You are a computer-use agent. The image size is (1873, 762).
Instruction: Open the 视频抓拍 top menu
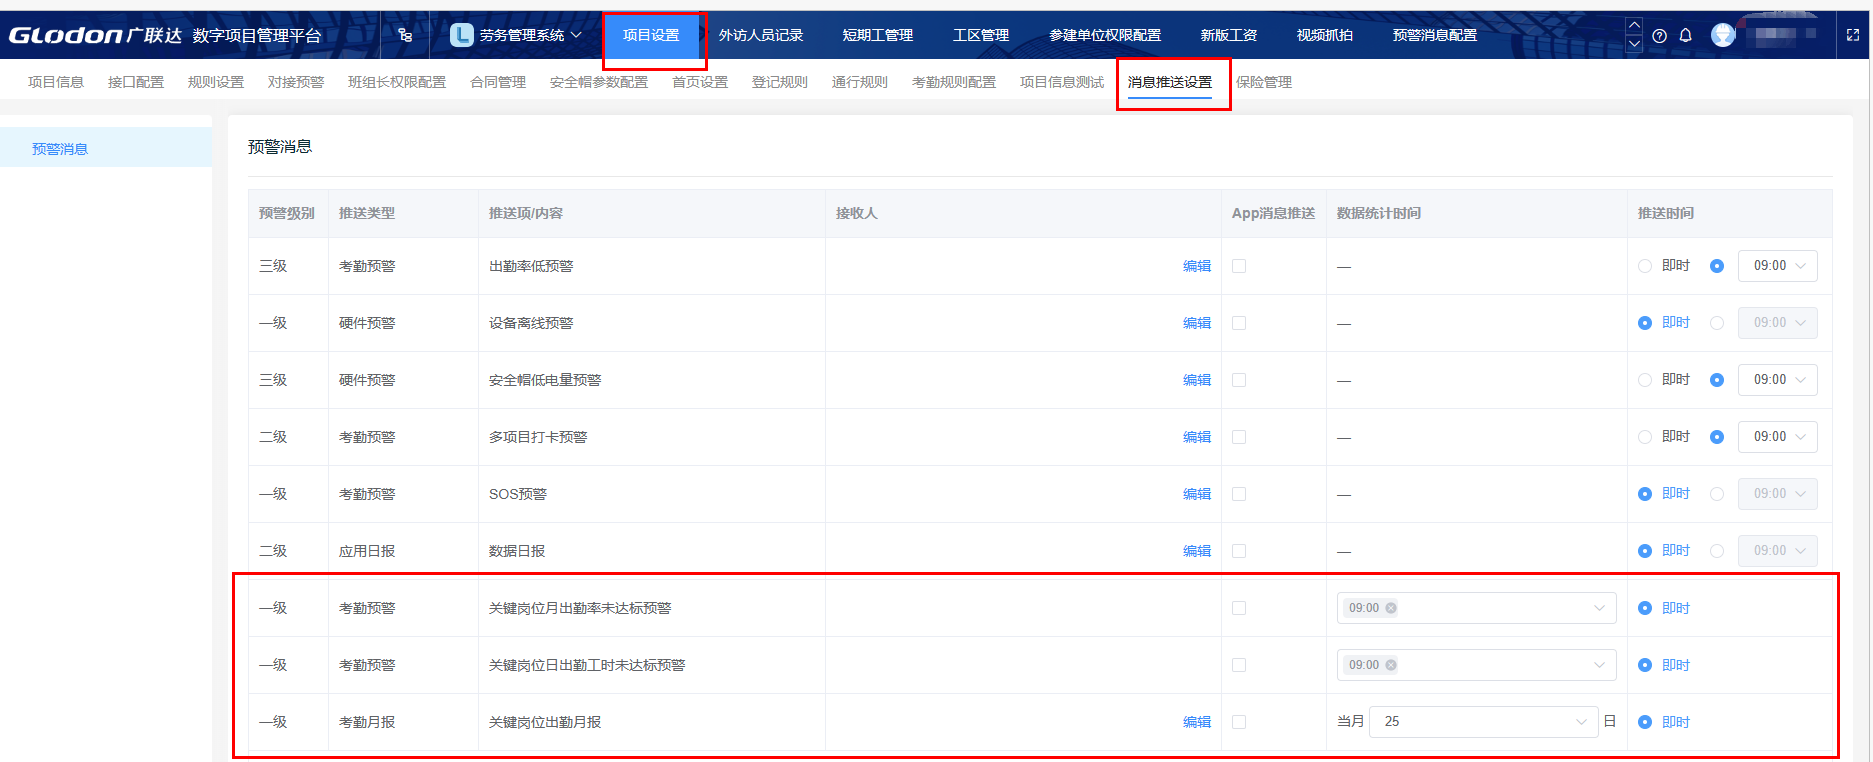pos(1325,35)
